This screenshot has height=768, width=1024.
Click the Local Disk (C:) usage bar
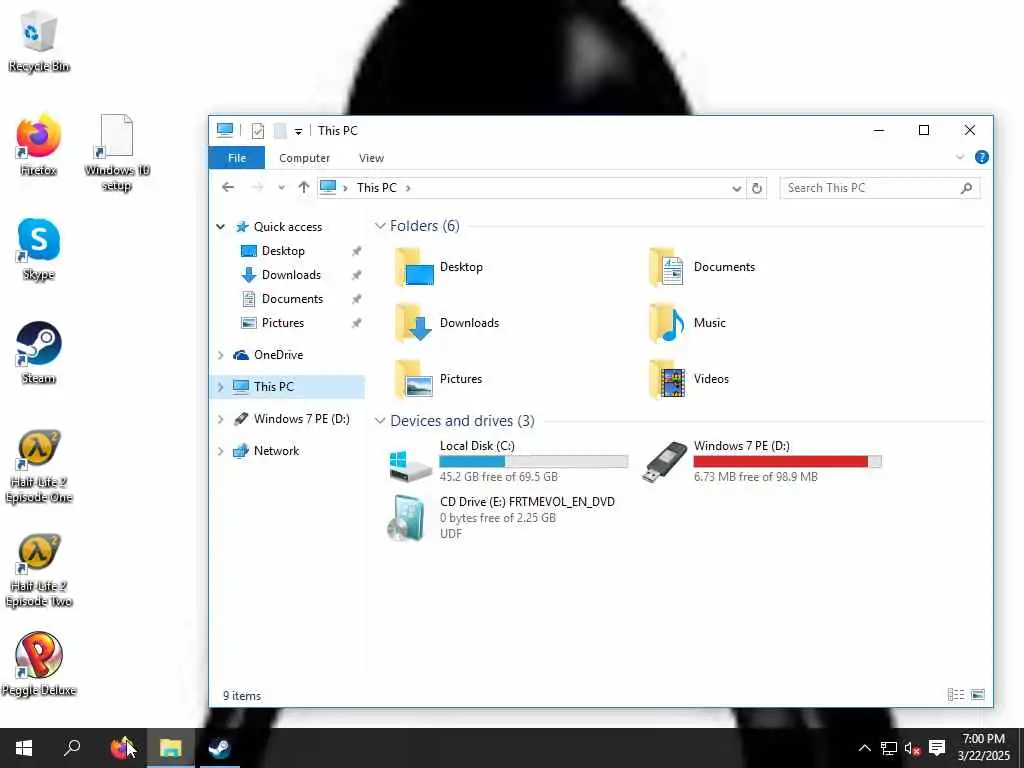click(x=534, y=462)
